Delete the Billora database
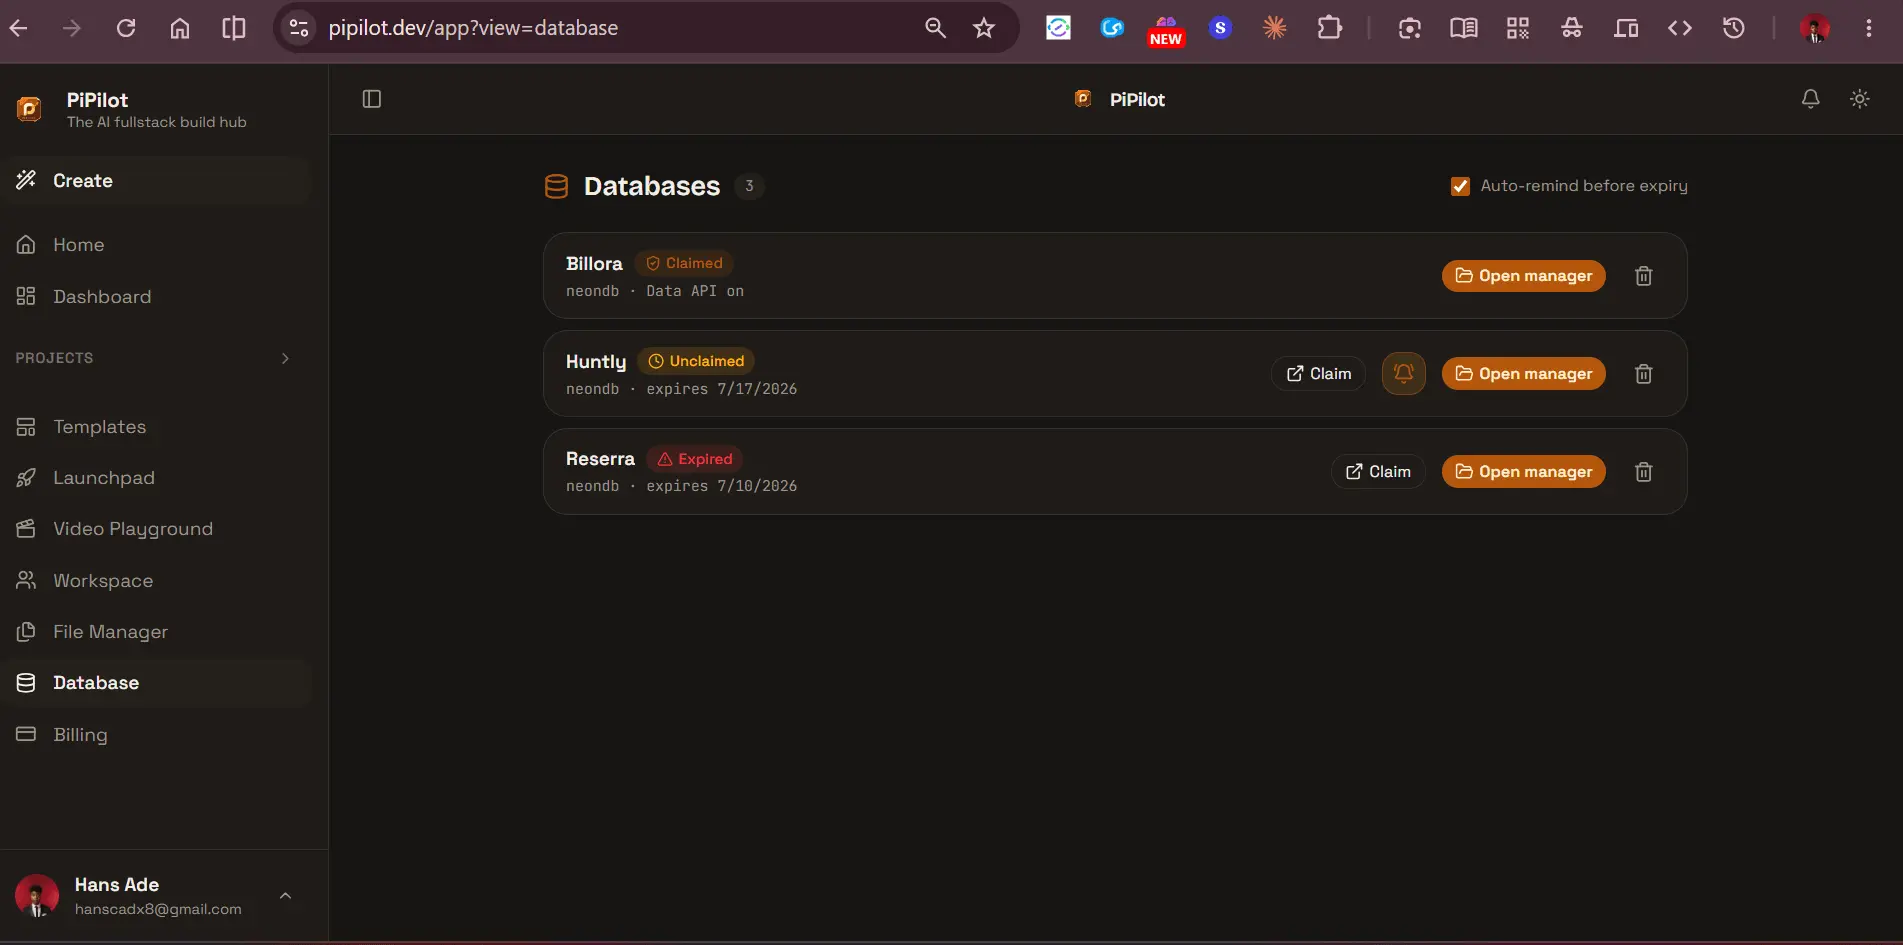This screenshot has width=1903, height=945. pos(1643,276)
